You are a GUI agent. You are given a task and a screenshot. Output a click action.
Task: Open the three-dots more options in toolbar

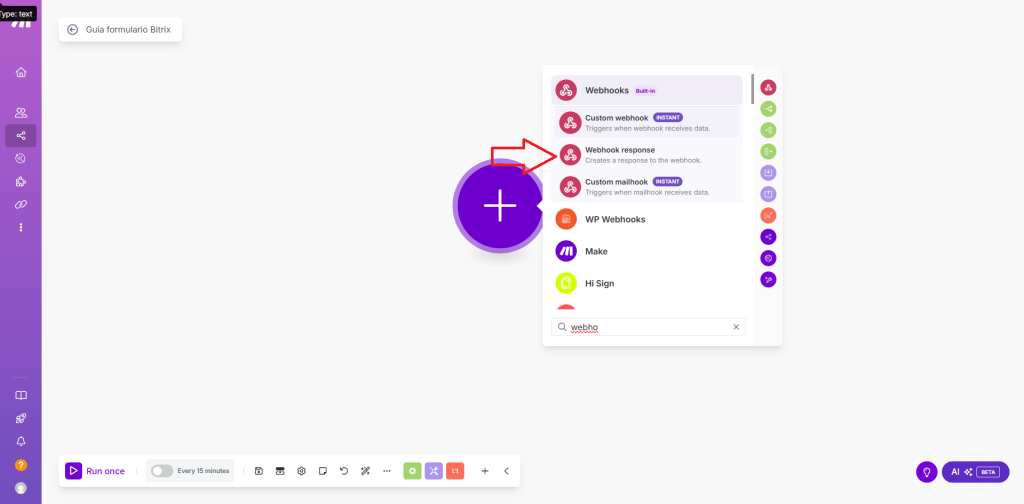tap(387, 471)
